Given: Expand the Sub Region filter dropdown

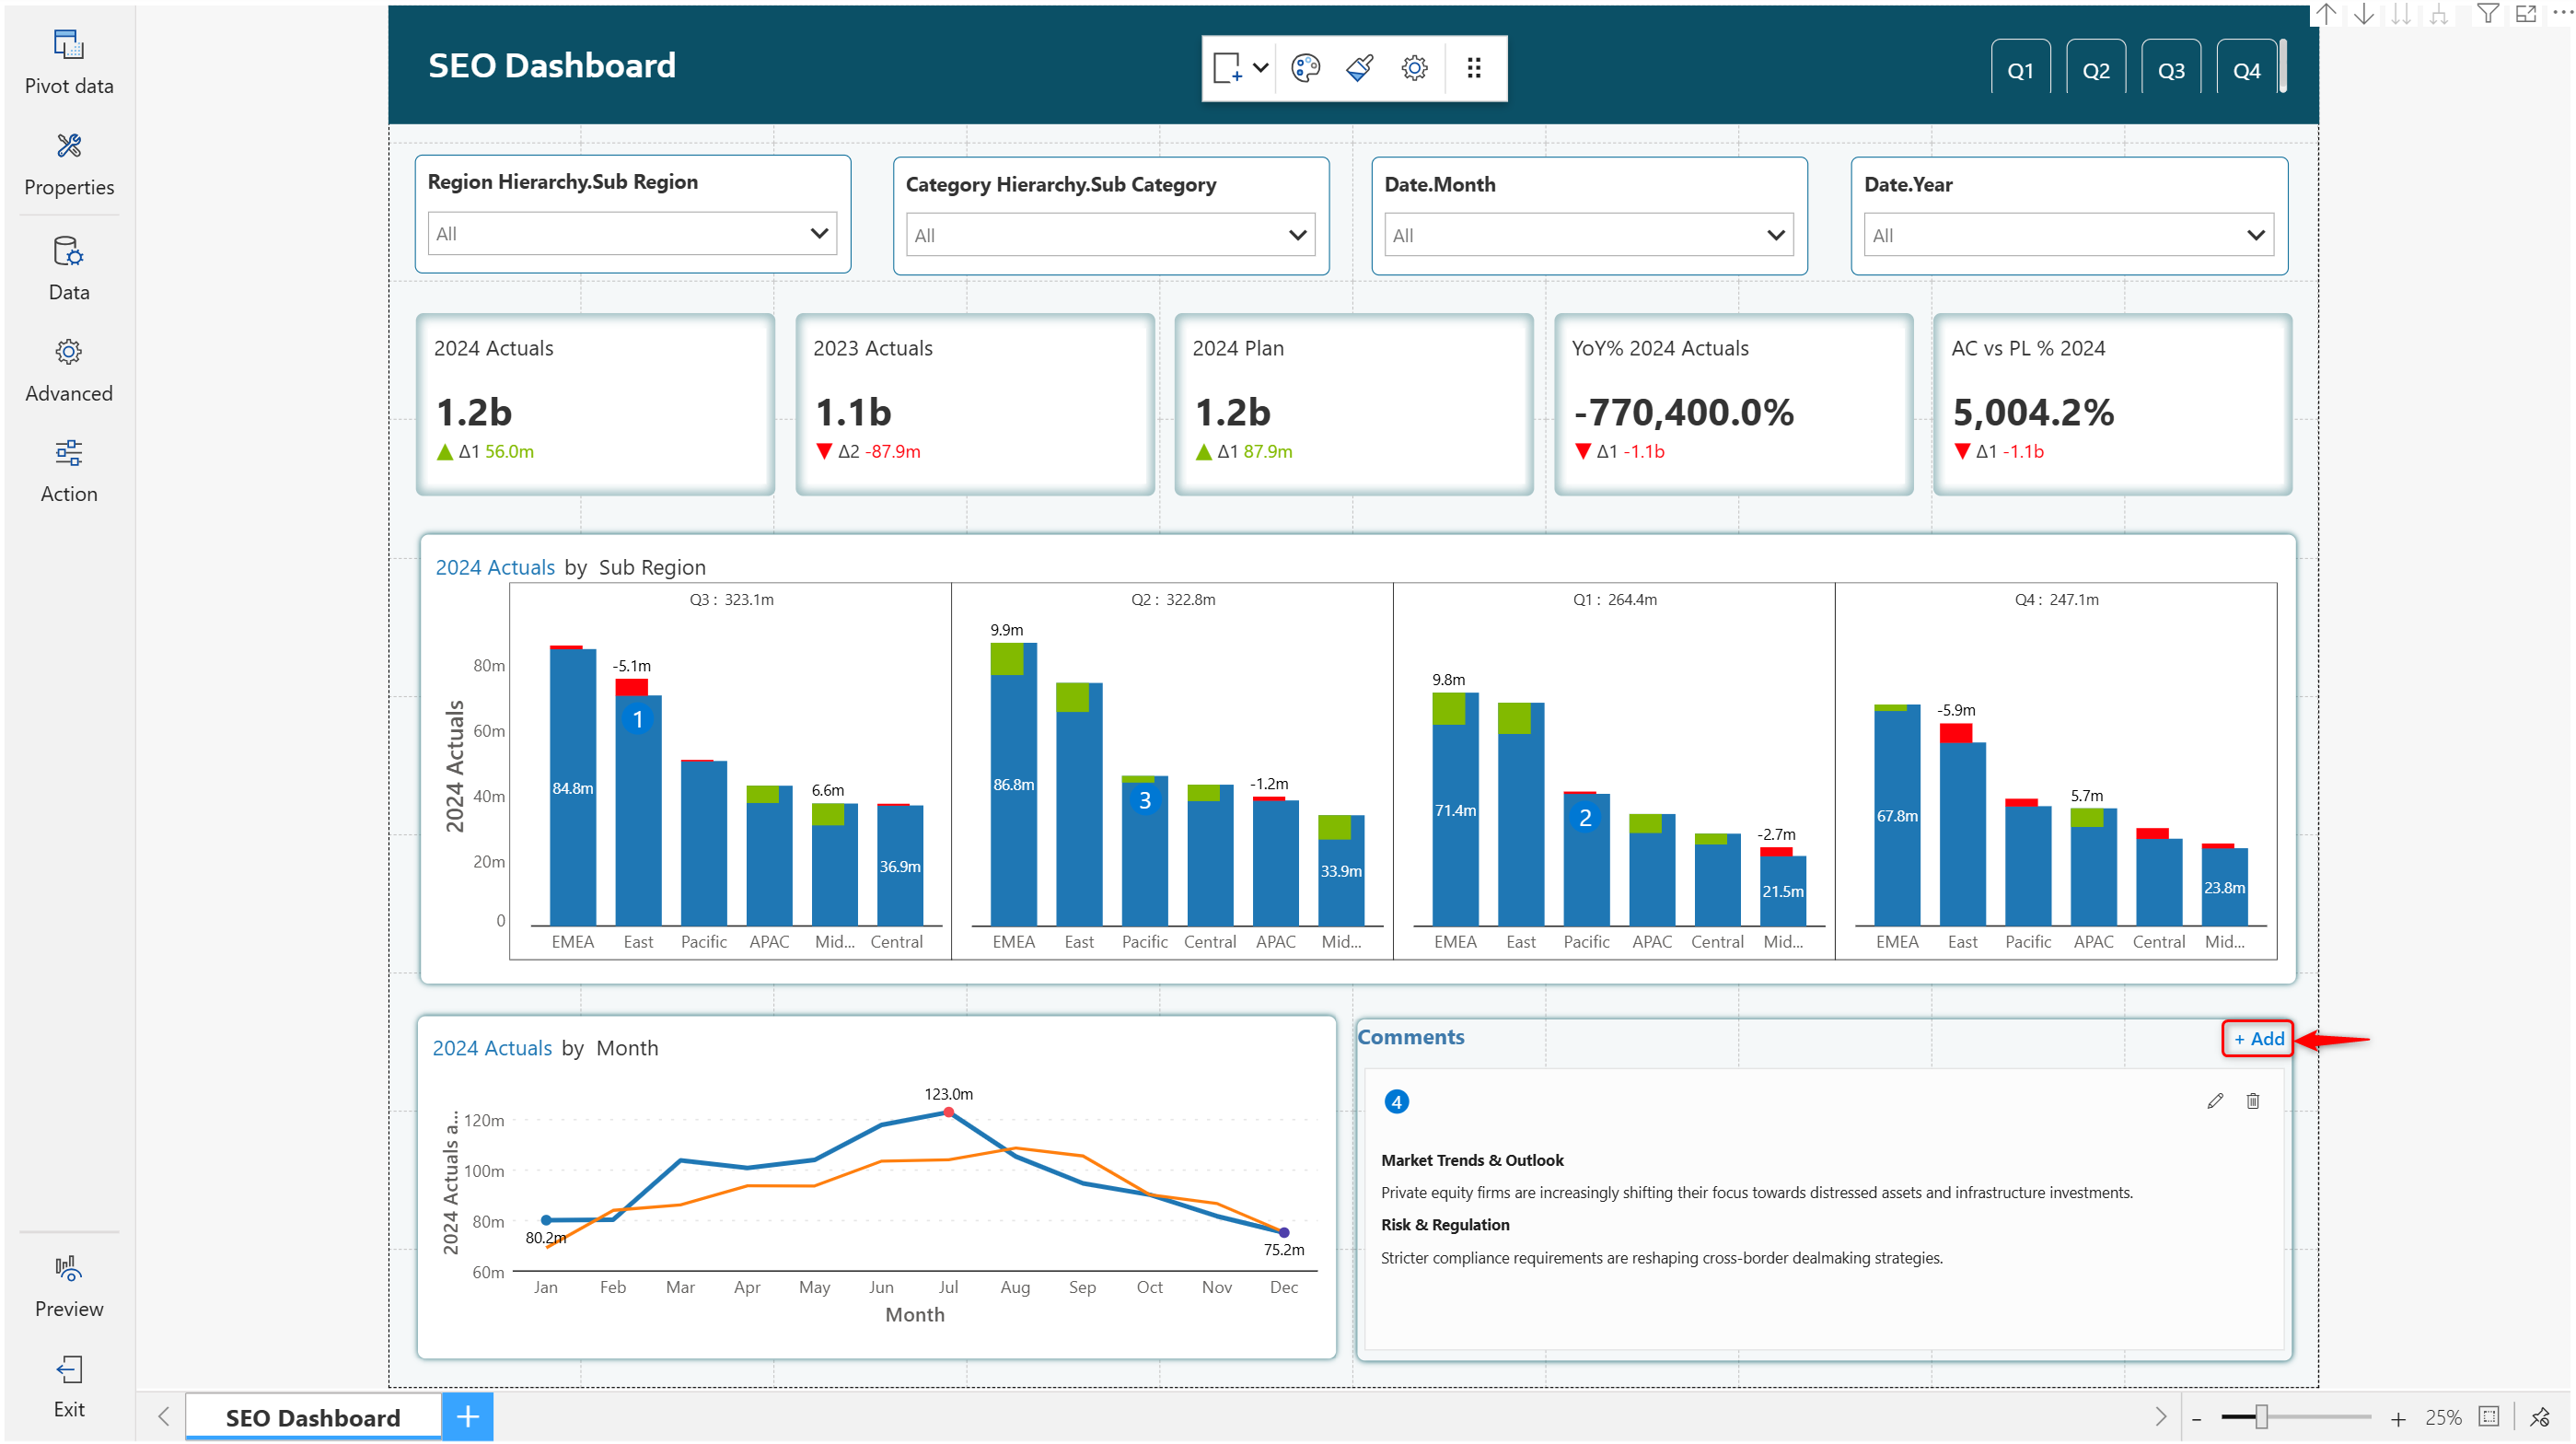Looking at the screenshot, I should click(x=818, y=233).
